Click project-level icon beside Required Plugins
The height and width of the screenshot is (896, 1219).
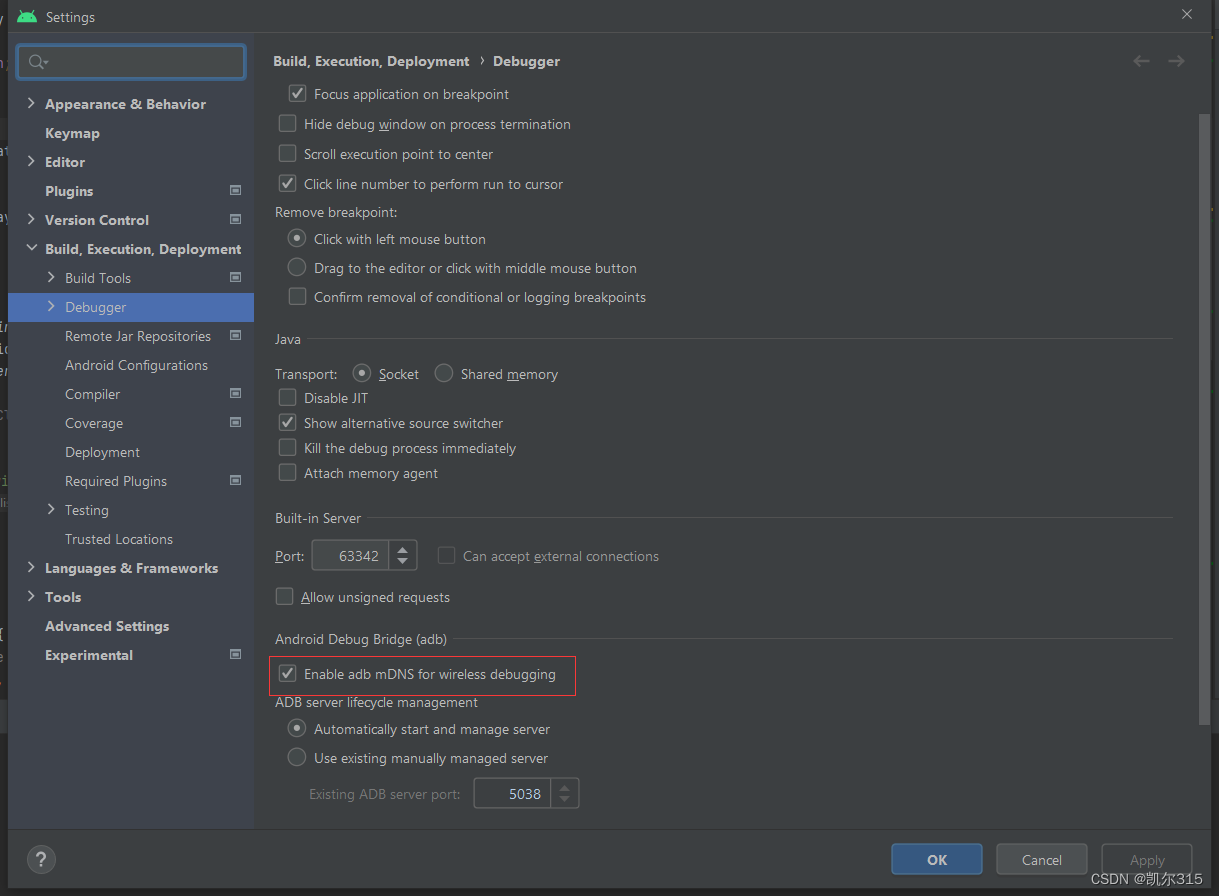pyautogui.click(x=236, y=480)
